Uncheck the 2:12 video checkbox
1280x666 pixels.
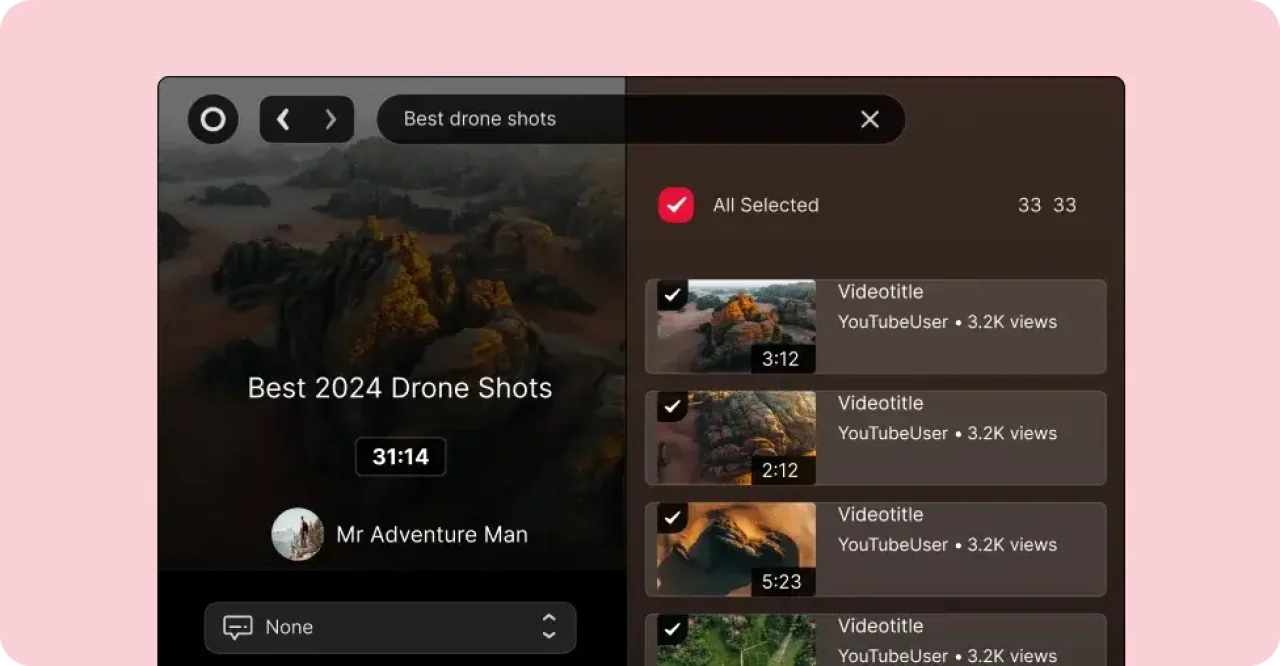(x=672, y=406)
